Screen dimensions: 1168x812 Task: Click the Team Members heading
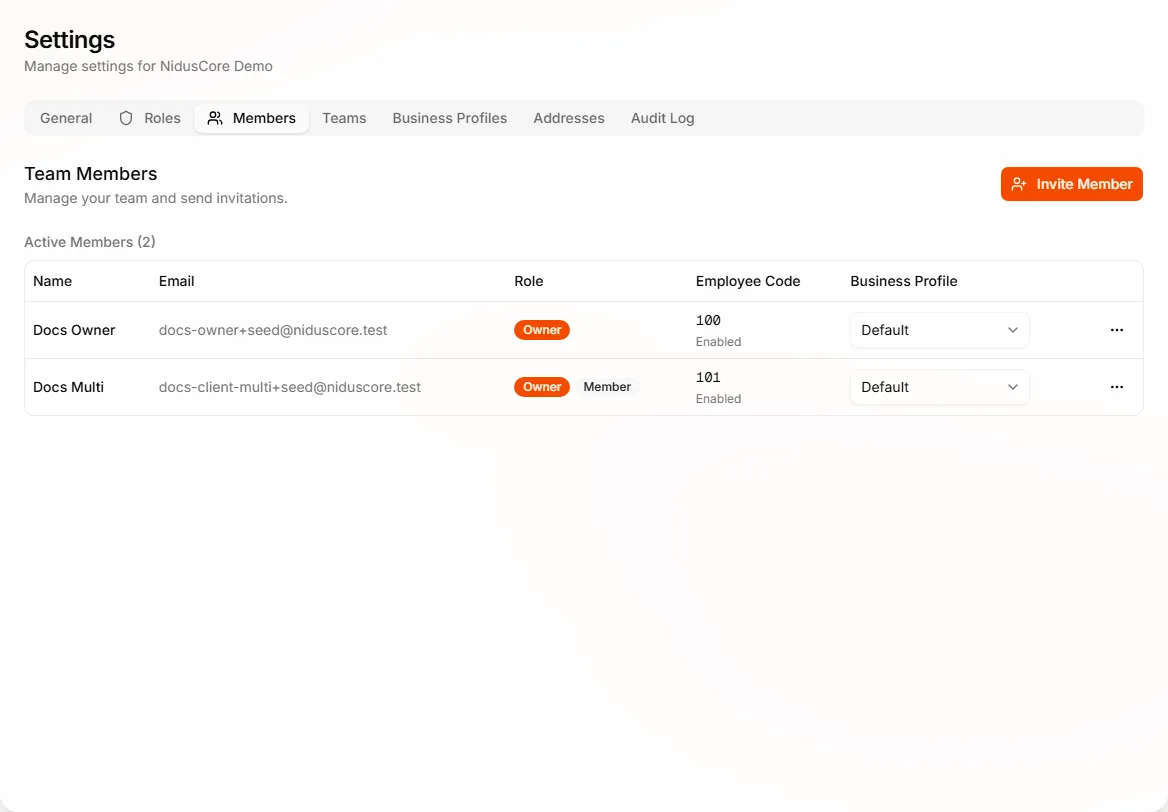(91, 174)
